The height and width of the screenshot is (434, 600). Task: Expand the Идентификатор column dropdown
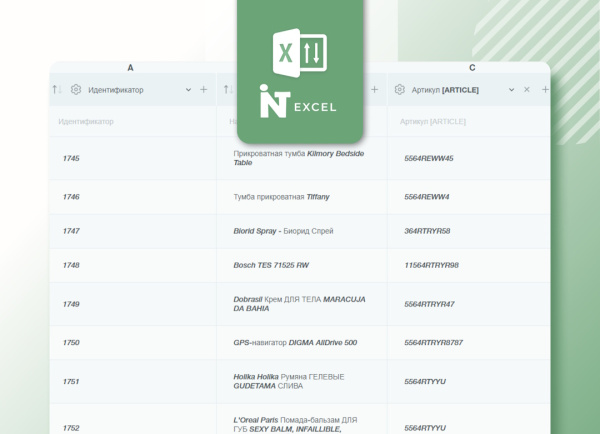coord(188,90)
